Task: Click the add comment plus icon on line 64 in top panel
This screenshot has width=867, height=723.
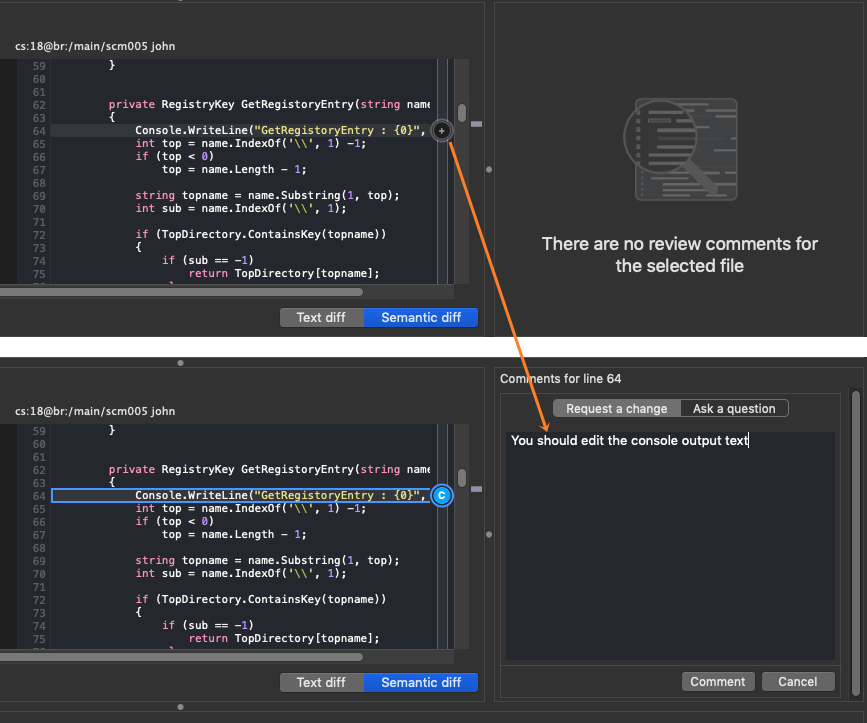Action: click(441, 131)
